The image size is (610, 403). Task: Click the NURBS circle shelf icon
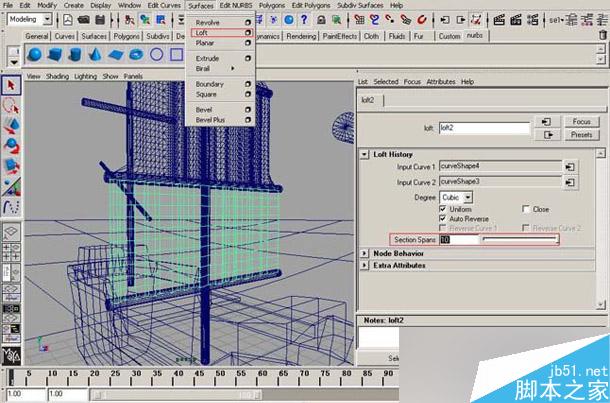tap(156, 54)
